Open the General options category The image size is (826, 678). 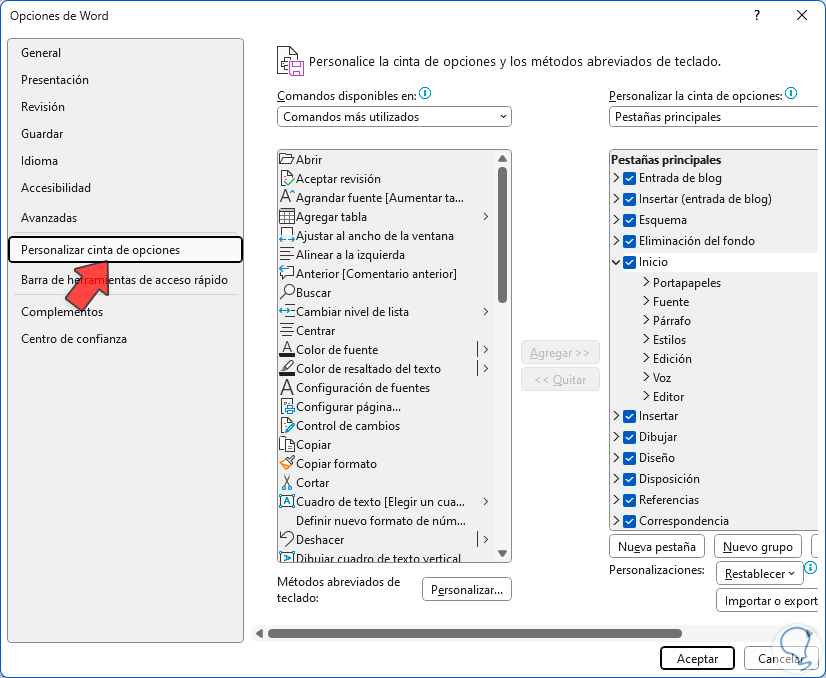[125, 53]
